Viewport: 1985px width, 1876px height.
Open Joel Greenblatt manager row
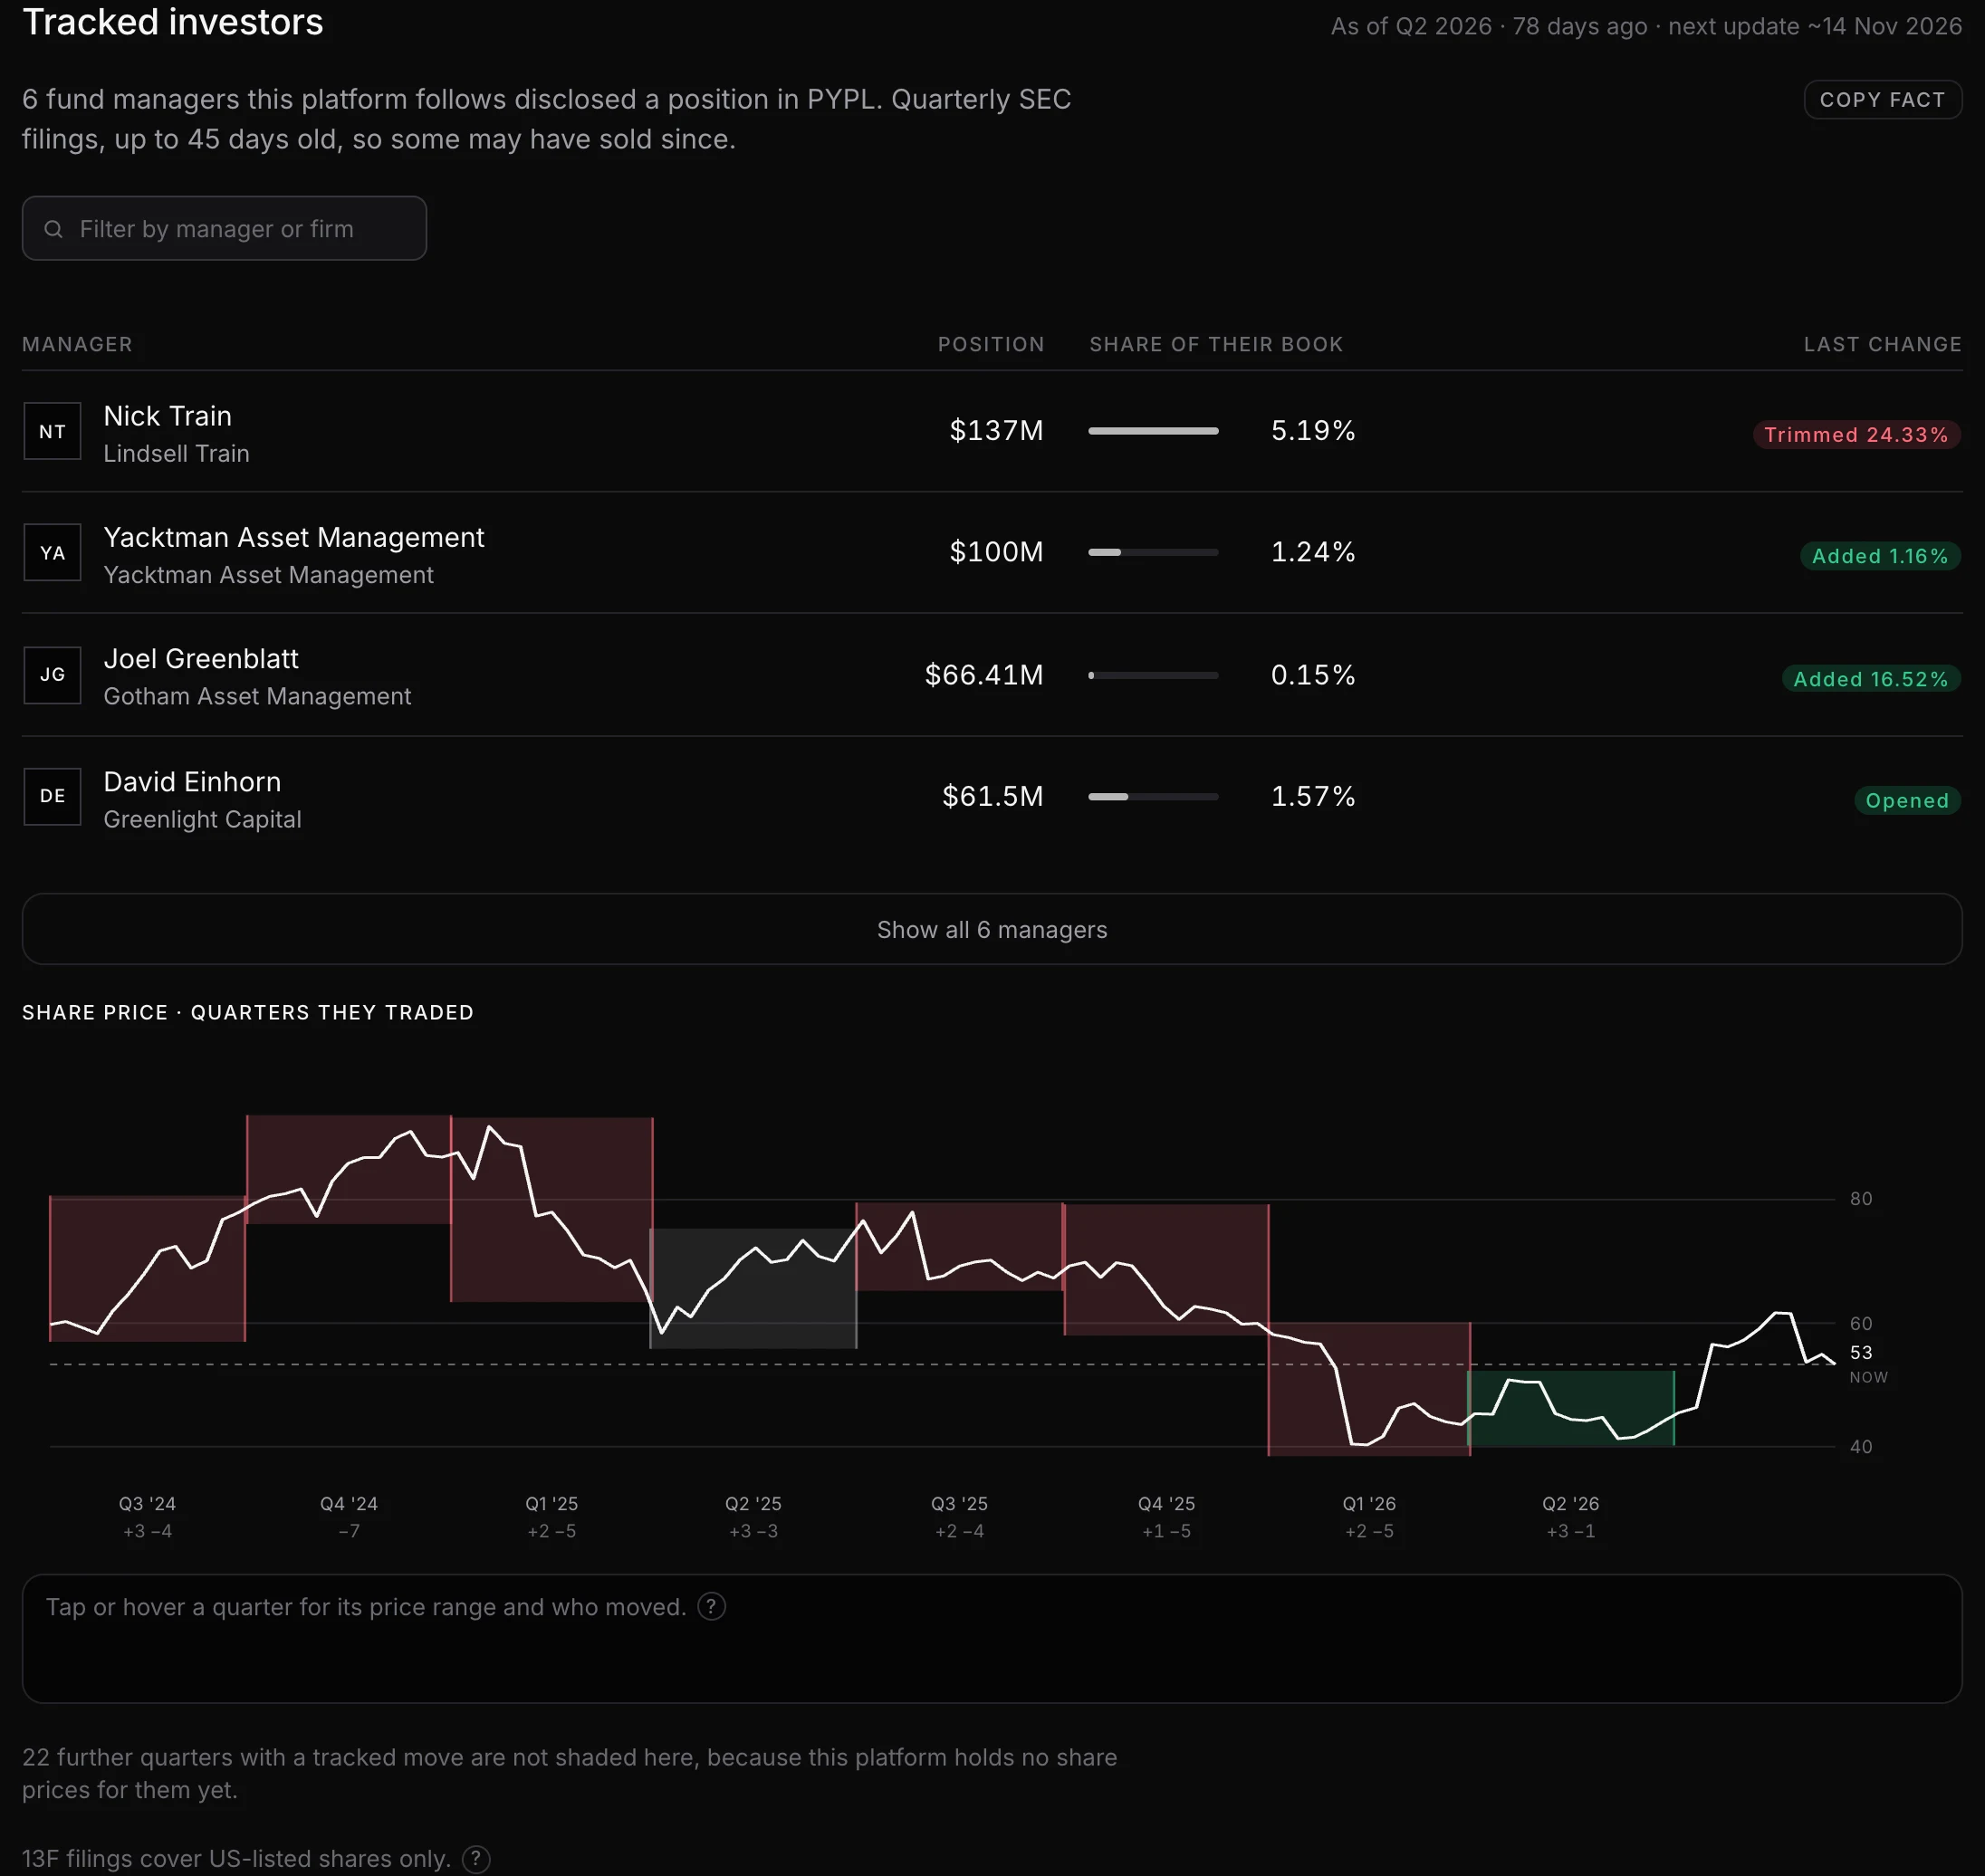coord(992,675)
